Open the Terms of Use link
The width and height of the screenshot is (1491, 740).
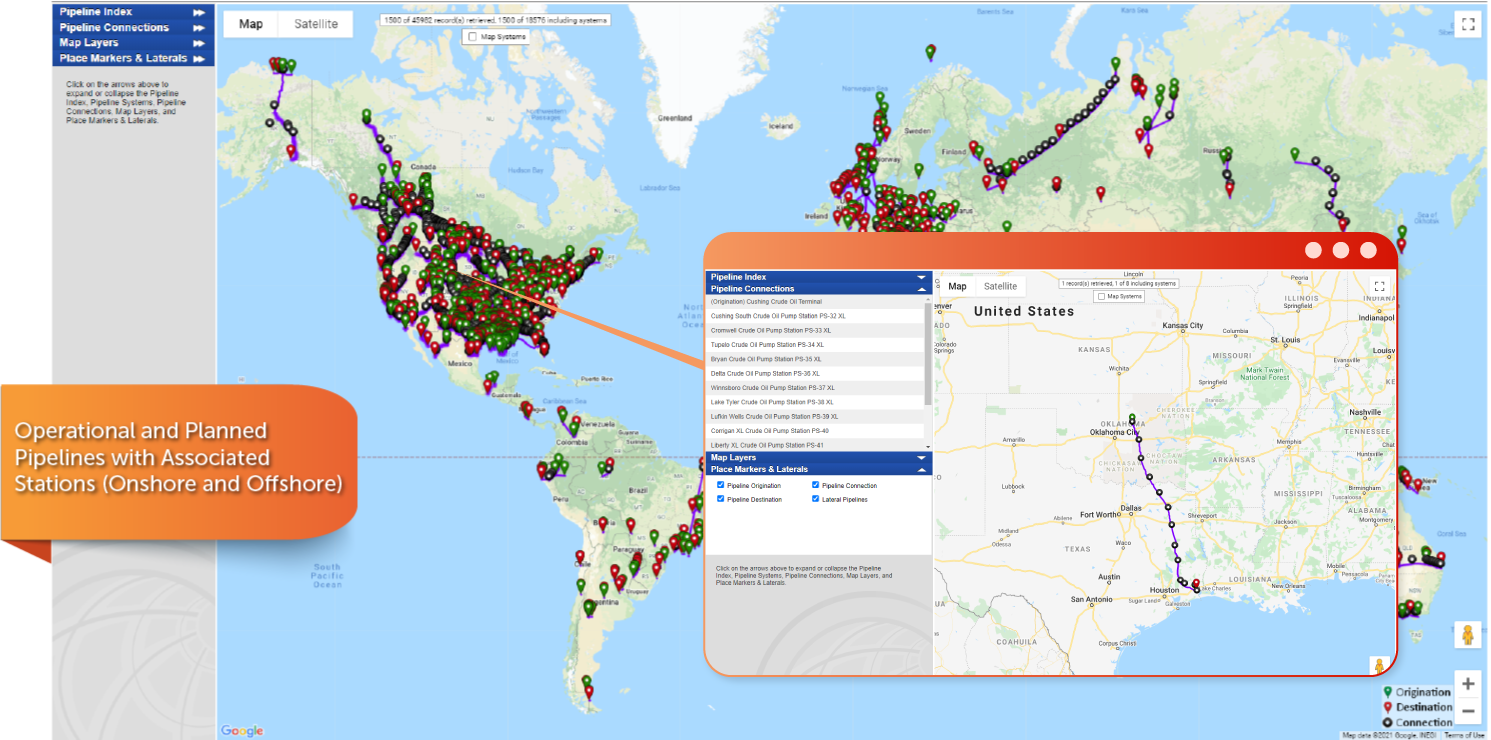pos(1465,735)
